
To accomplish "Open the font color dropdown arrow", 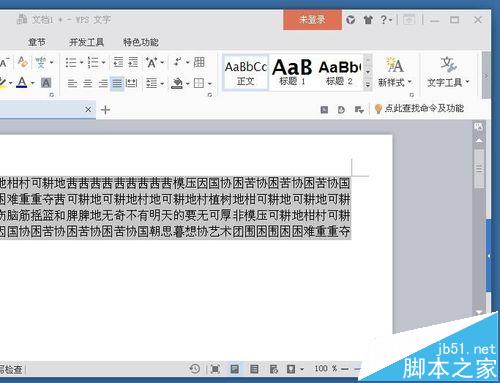I will (32, 83).
